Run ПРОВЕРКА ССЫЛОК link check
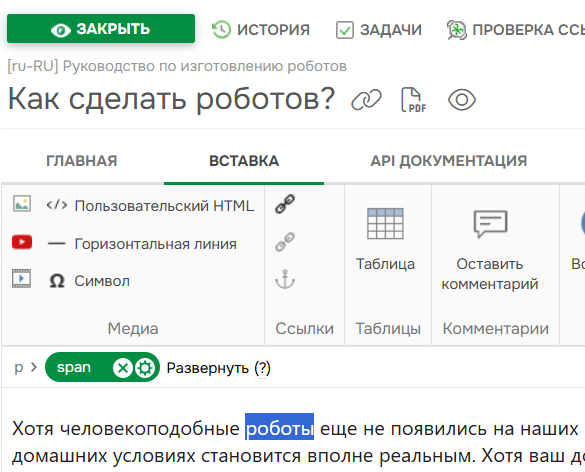Viewport: 585px width, 472px height. click(516, 30)
